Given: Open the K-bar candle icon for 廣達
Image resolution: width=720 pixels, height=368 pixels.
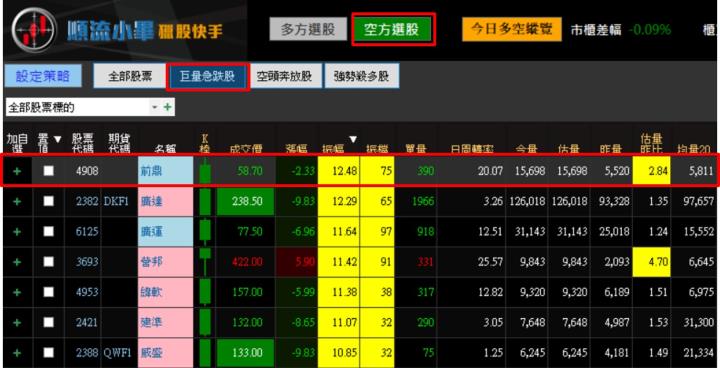Looking at the screenshot, I should tap(205, 201).
